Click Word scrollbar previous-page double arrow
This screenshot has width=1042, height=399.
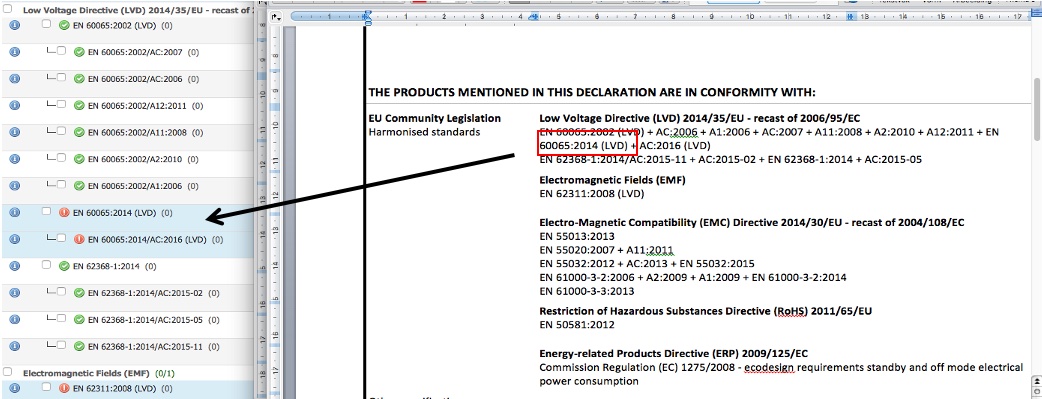coord(1036,381)
